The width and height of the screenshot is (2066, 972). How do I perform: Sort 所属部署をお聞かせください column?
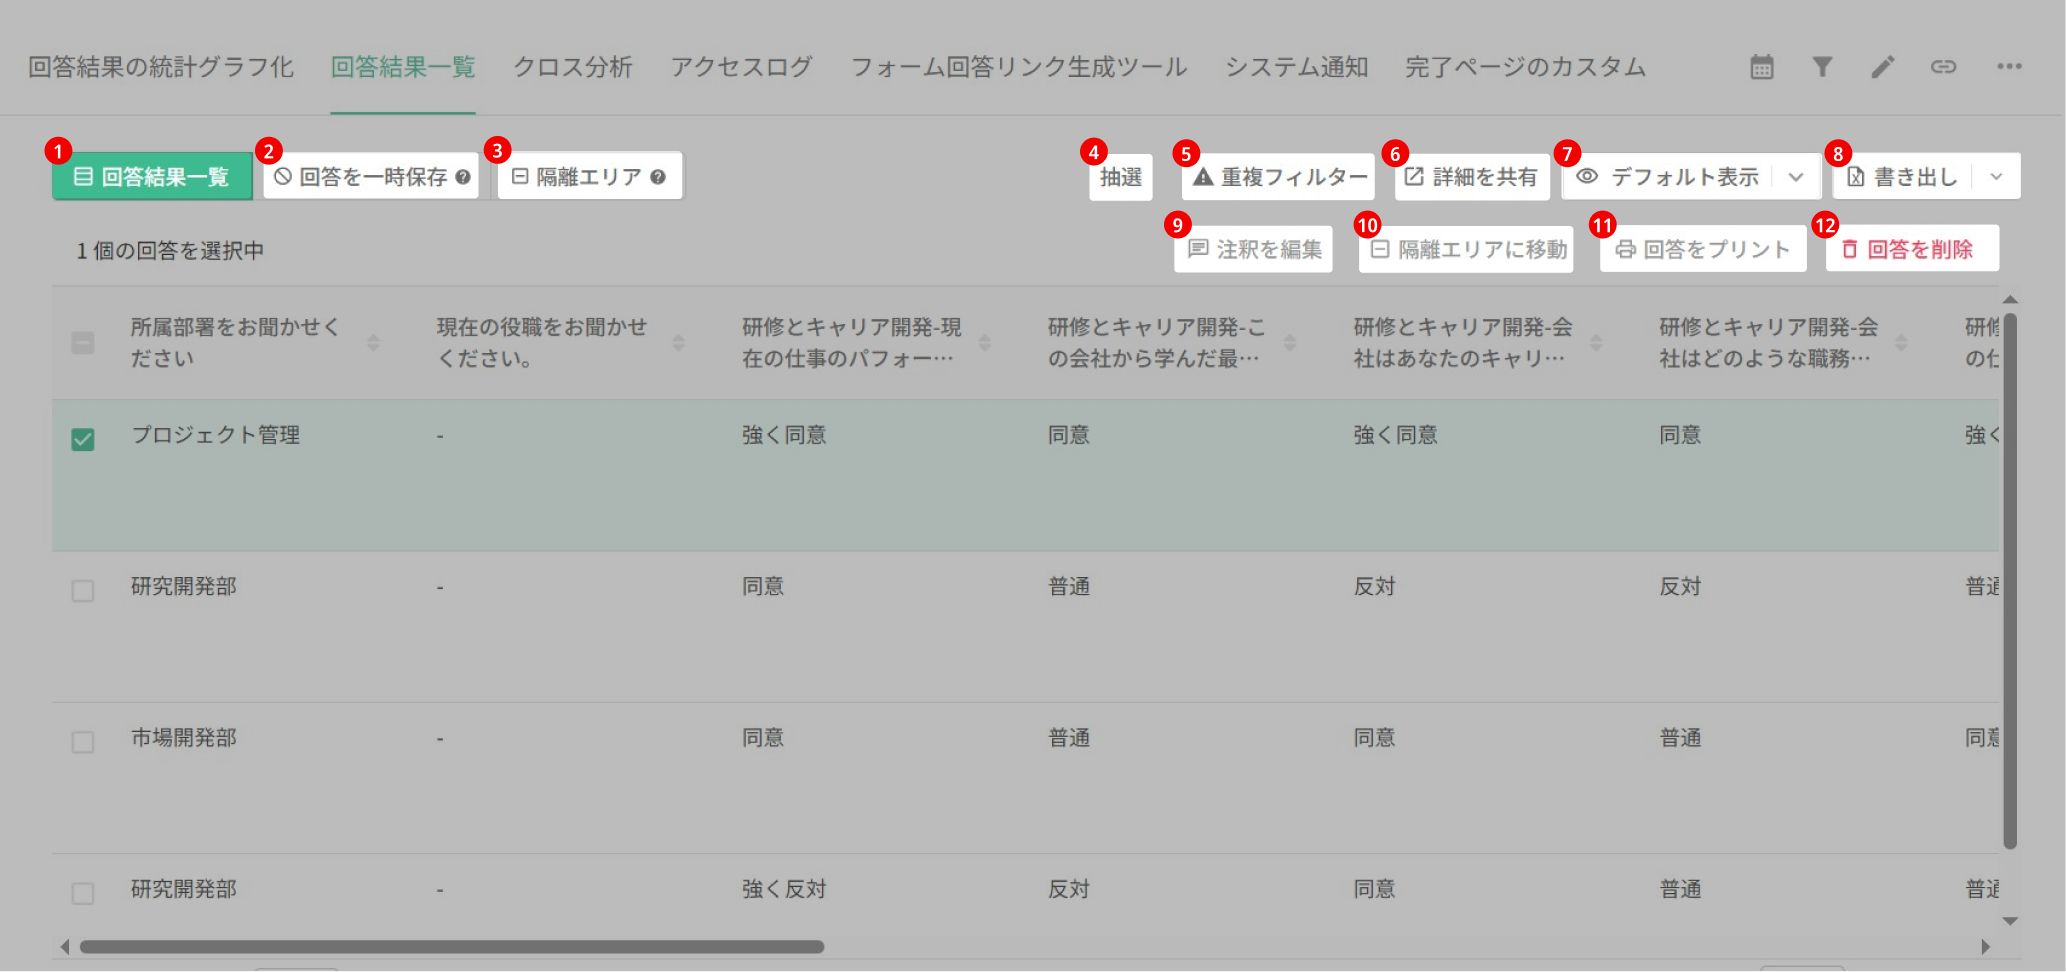tap(373, 343)
